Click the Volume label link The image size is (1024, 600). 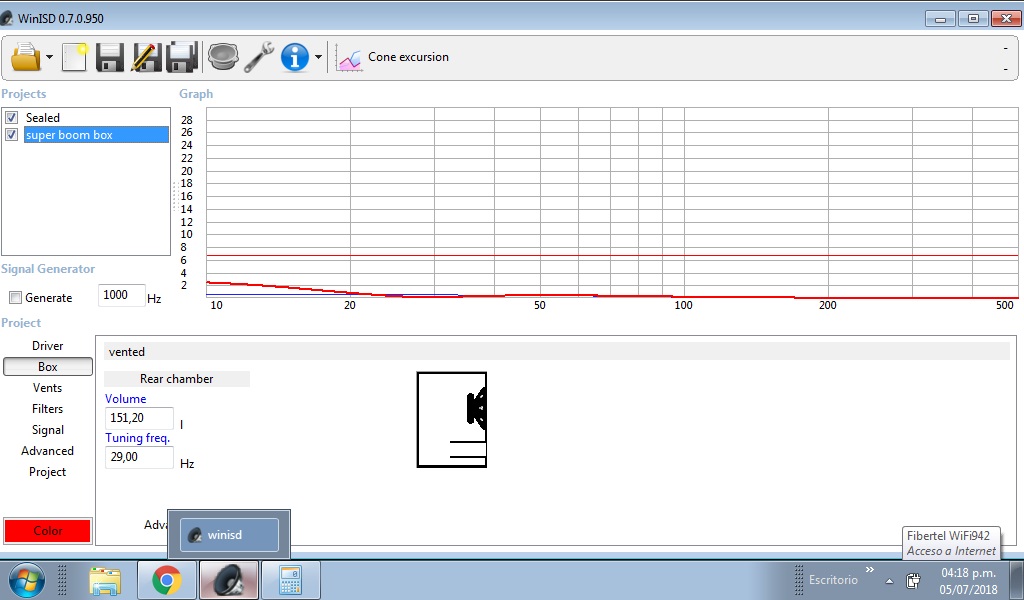click(x=125, y=399)
